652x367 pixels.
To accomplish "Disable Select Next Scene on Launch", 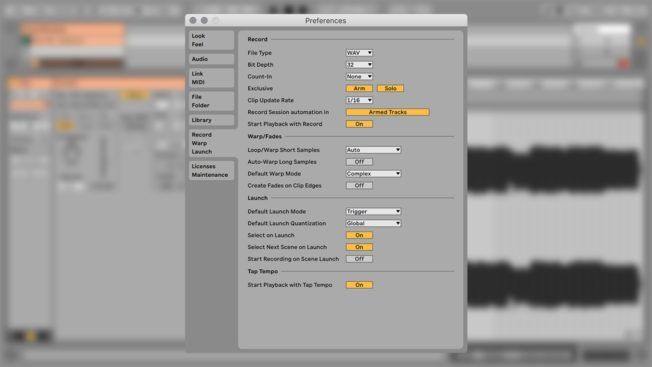I will click(x=359, y=247).
